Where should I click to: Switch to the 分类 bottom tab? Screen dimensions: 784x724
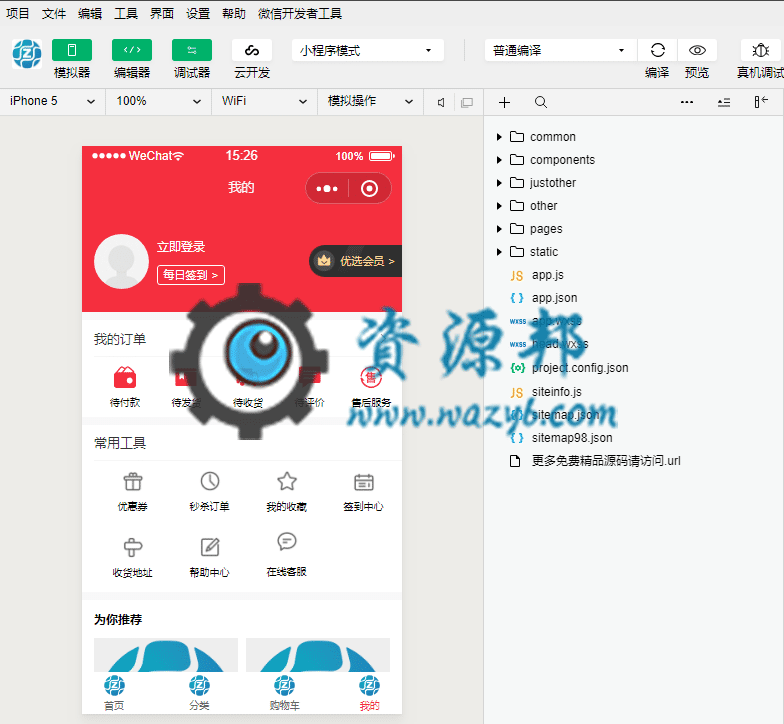coord(200,693)
